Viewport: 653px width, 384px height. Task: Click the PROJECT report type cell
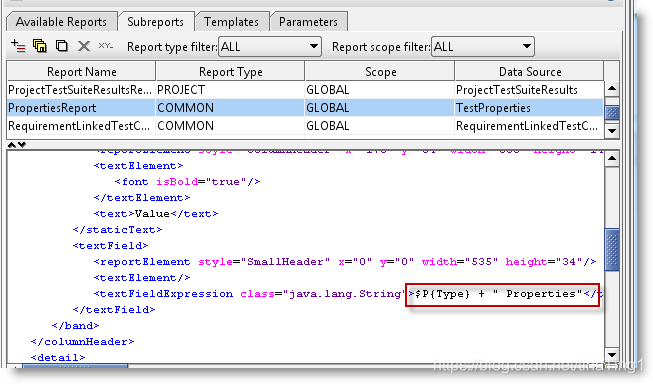pyautogui.click(x=230, y=90)
